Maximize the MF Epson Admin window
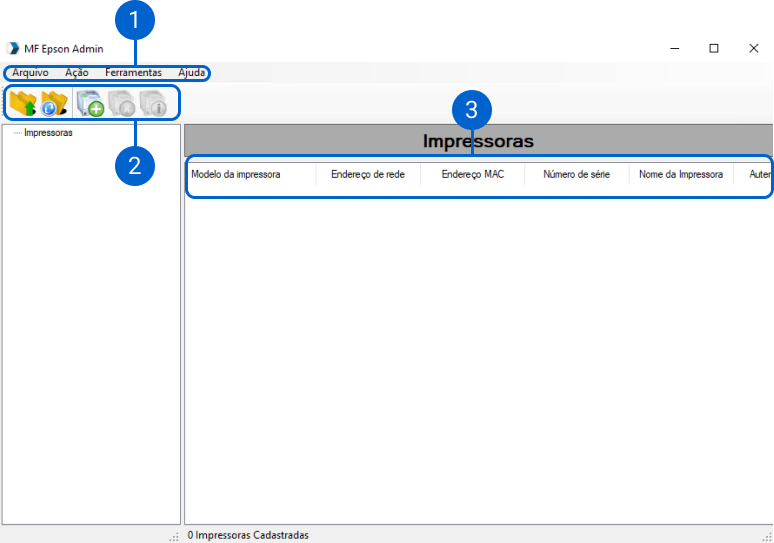Image resolution: width=774 pixels, height=543 pixels. pos(714,48)
